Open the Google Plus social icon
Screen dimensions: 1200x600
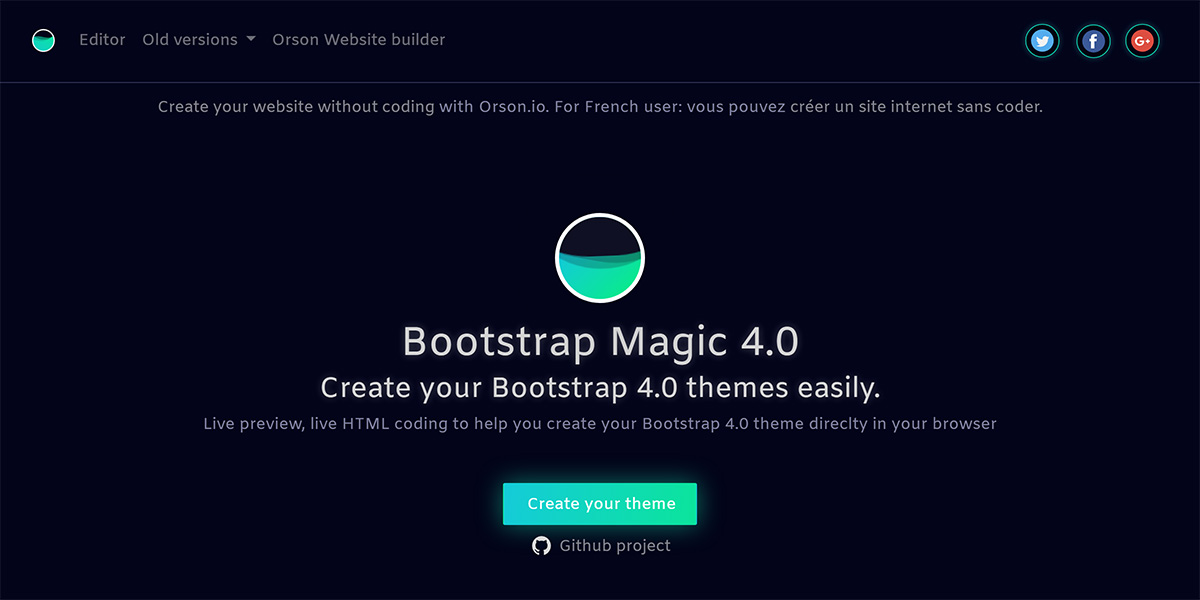tap(1142, 41)
